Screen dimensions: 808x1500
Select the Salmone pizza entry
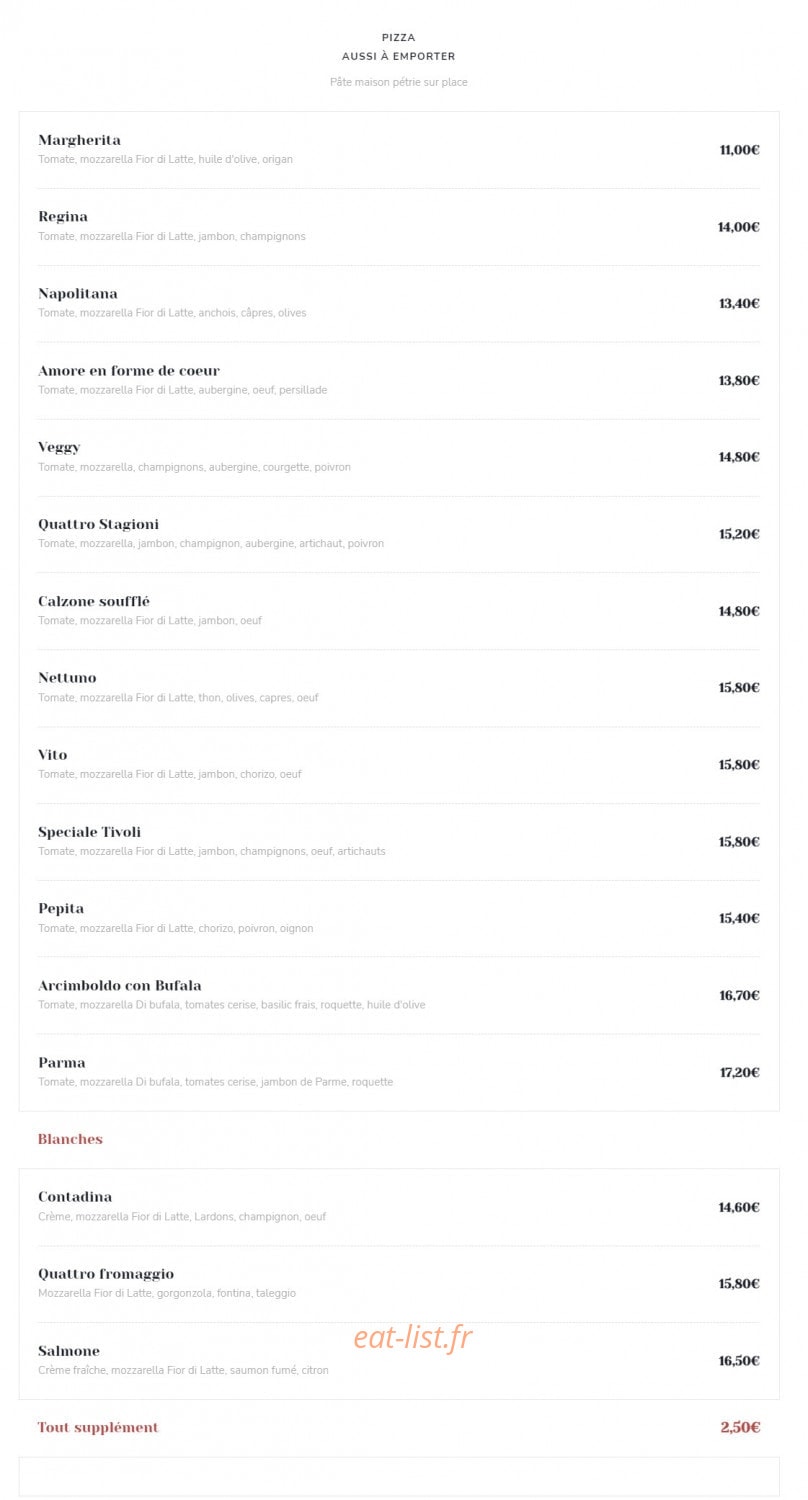point(69,1351)
